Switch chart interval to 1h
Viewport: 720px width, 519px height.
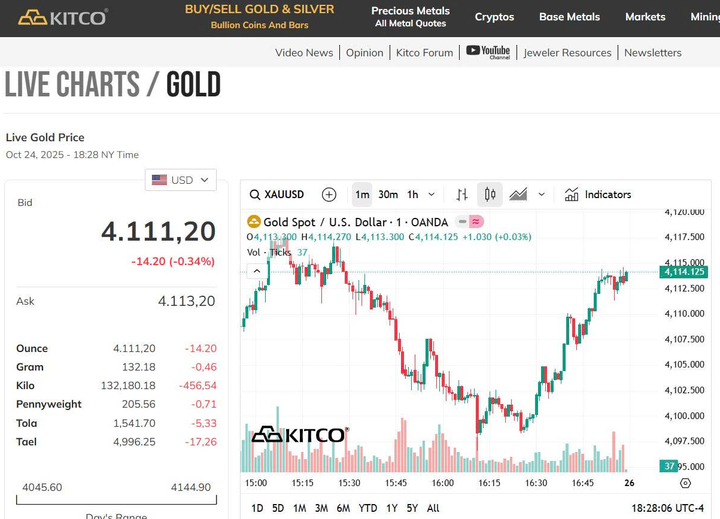tap(412, 195)
